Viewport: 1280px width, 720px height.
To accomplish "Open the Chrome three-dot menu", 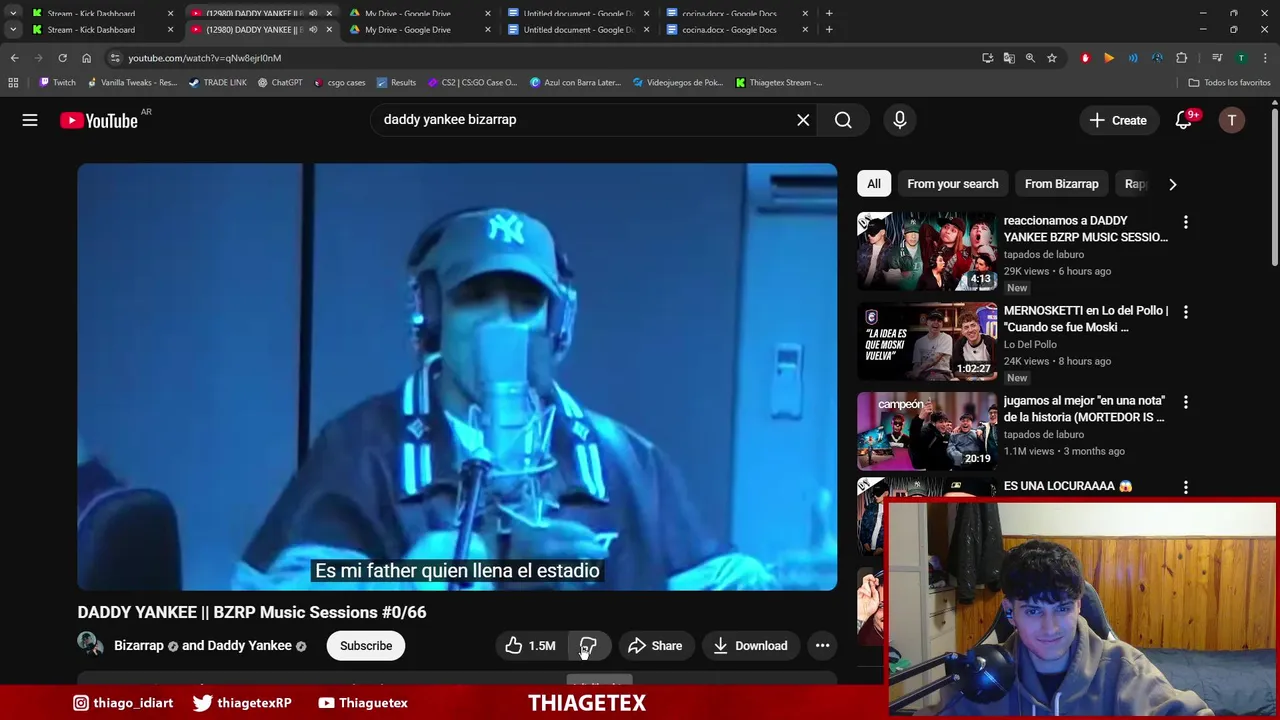I will 1265,58.
